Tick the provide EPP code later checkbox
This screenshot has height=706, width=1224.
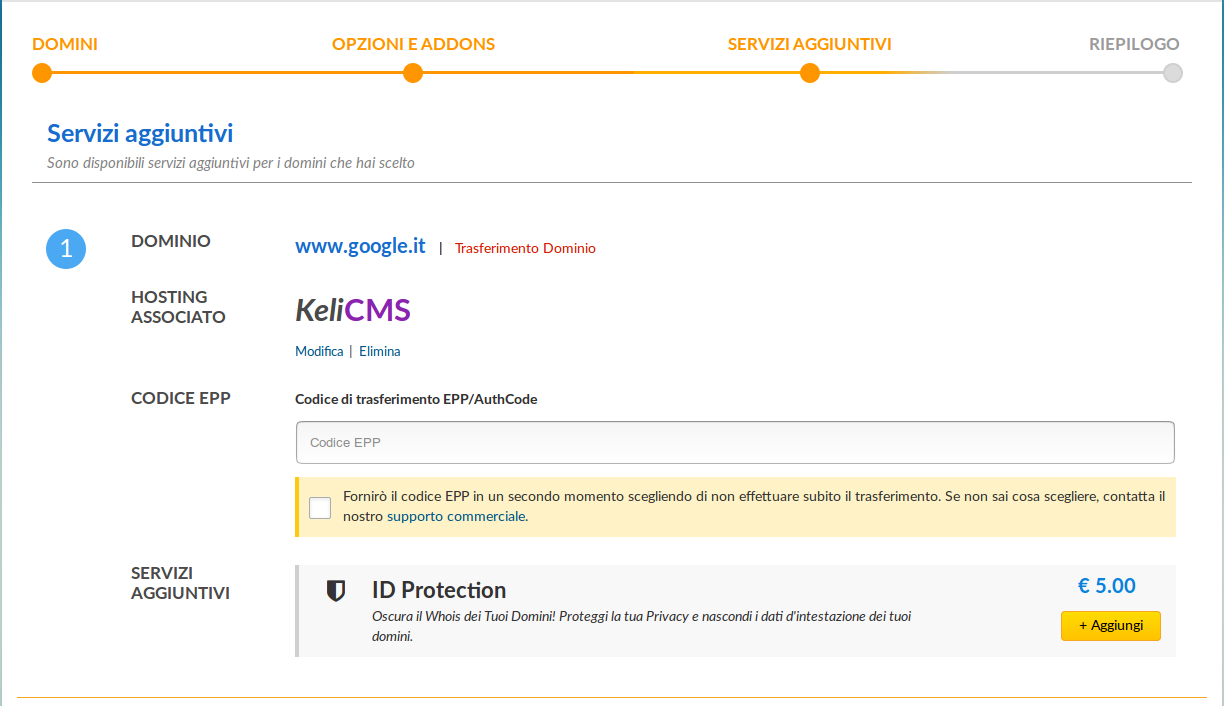(x=320, y=507)
